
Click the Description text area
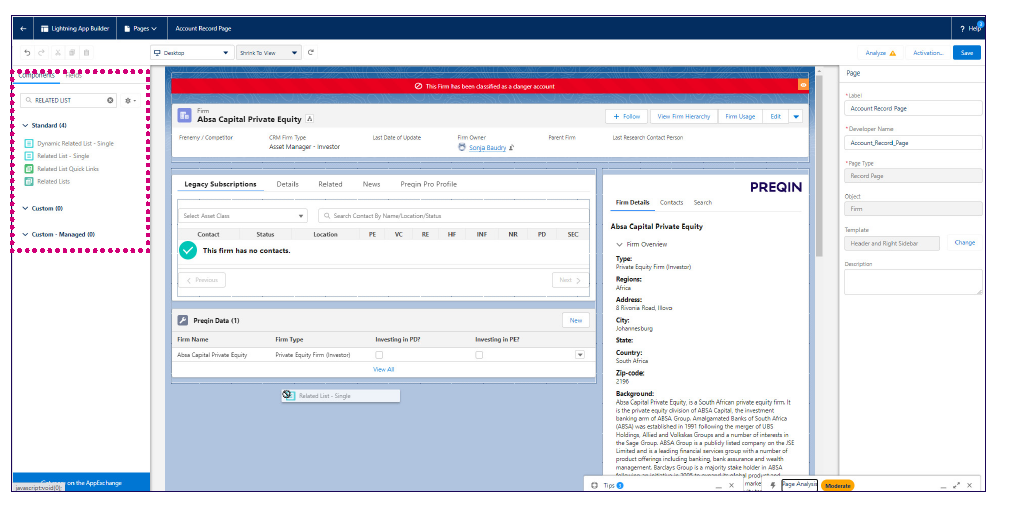(x=913, y=282)
